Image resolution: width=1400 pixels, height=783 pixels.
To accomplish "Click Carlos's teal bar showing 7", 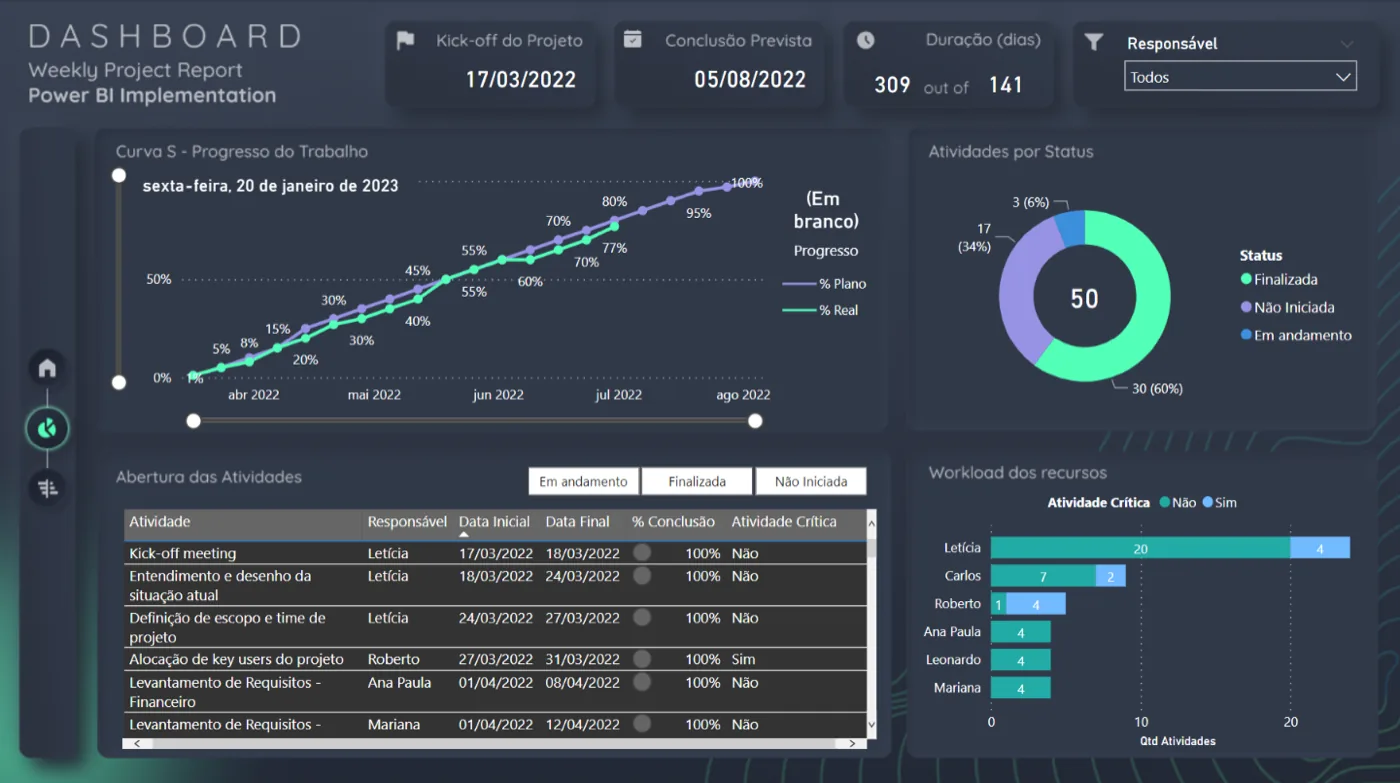I will pyautogui.click(x=1043, y=576).
